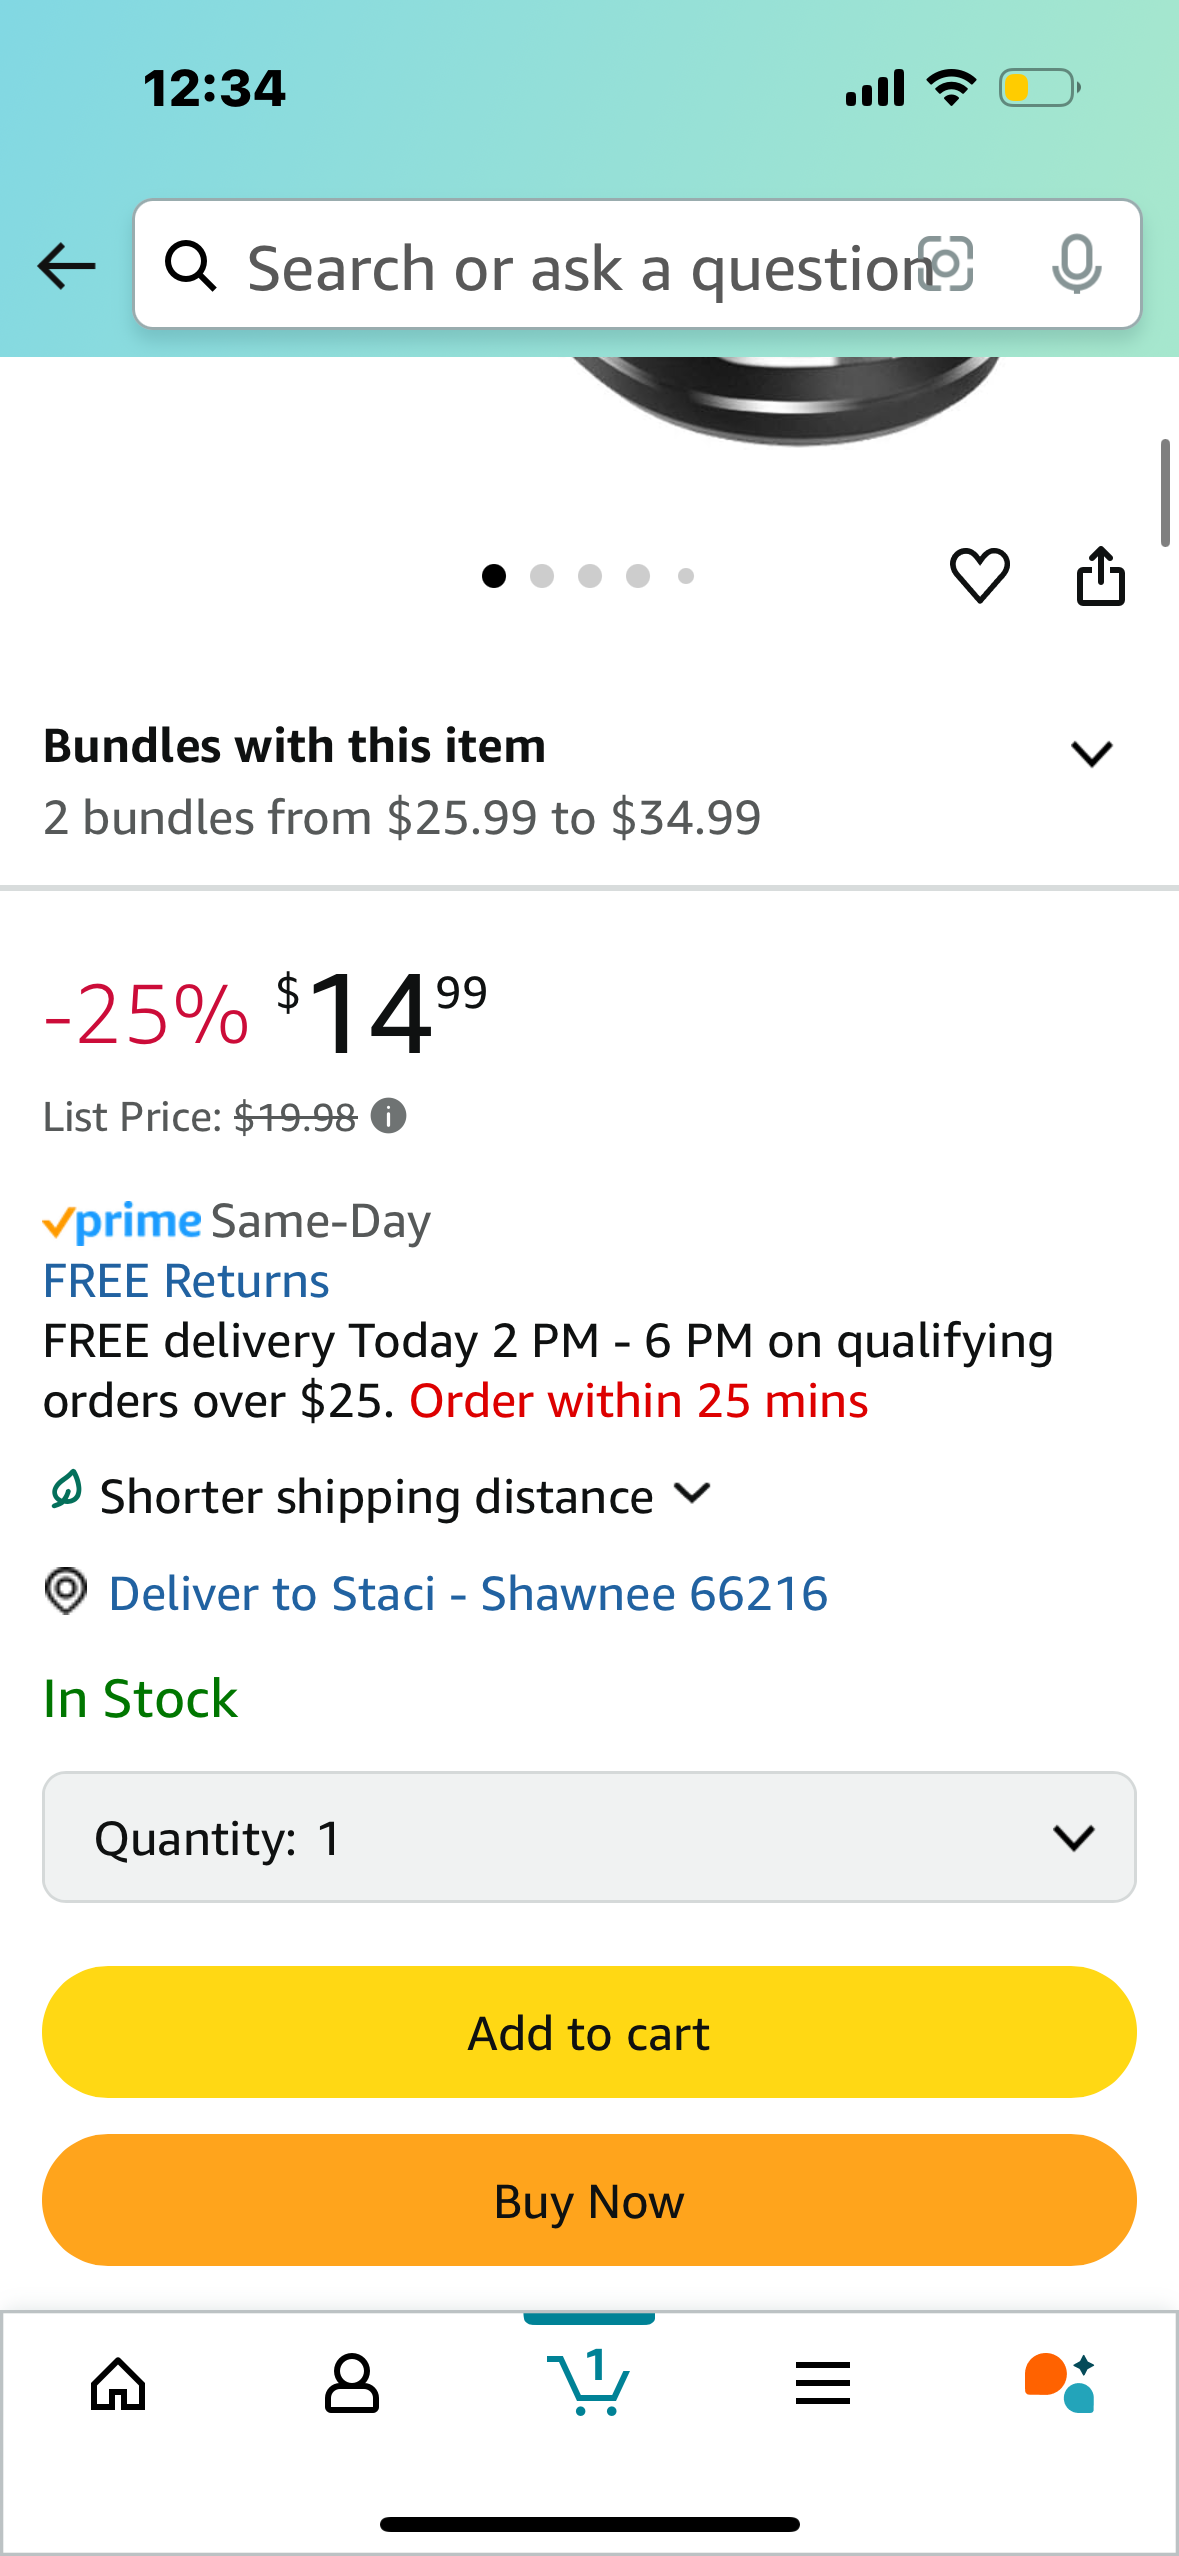Open the account profile tab

[352, 2384]
